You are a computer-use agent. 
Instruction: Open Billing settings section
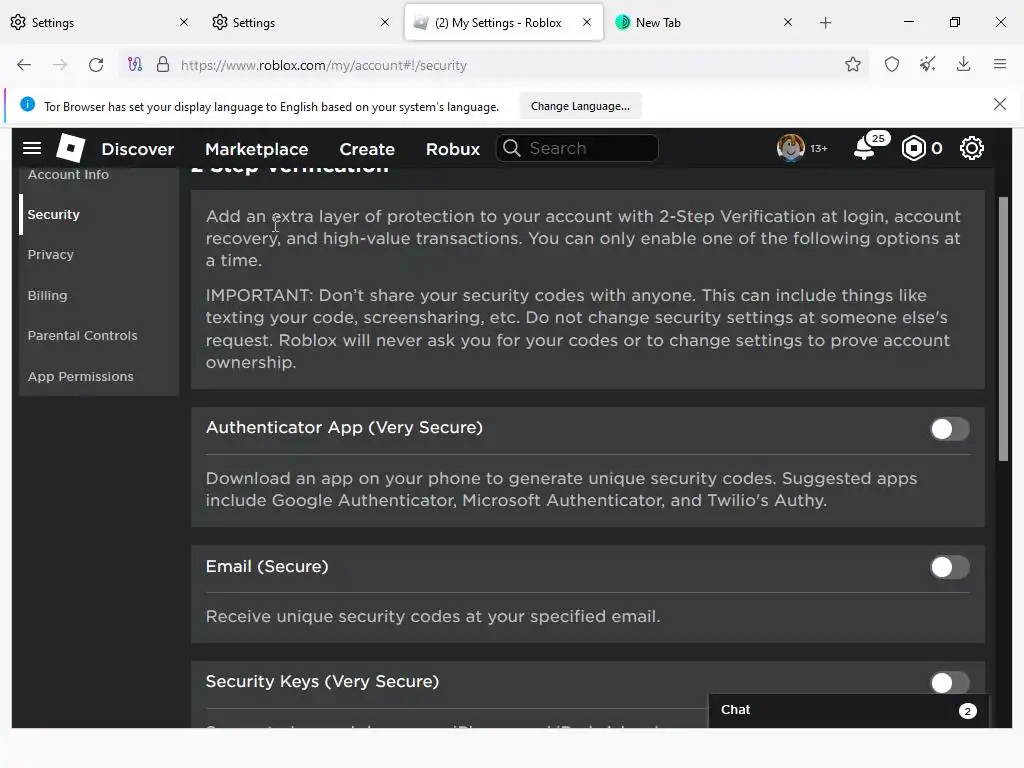[x=47, y=295]
